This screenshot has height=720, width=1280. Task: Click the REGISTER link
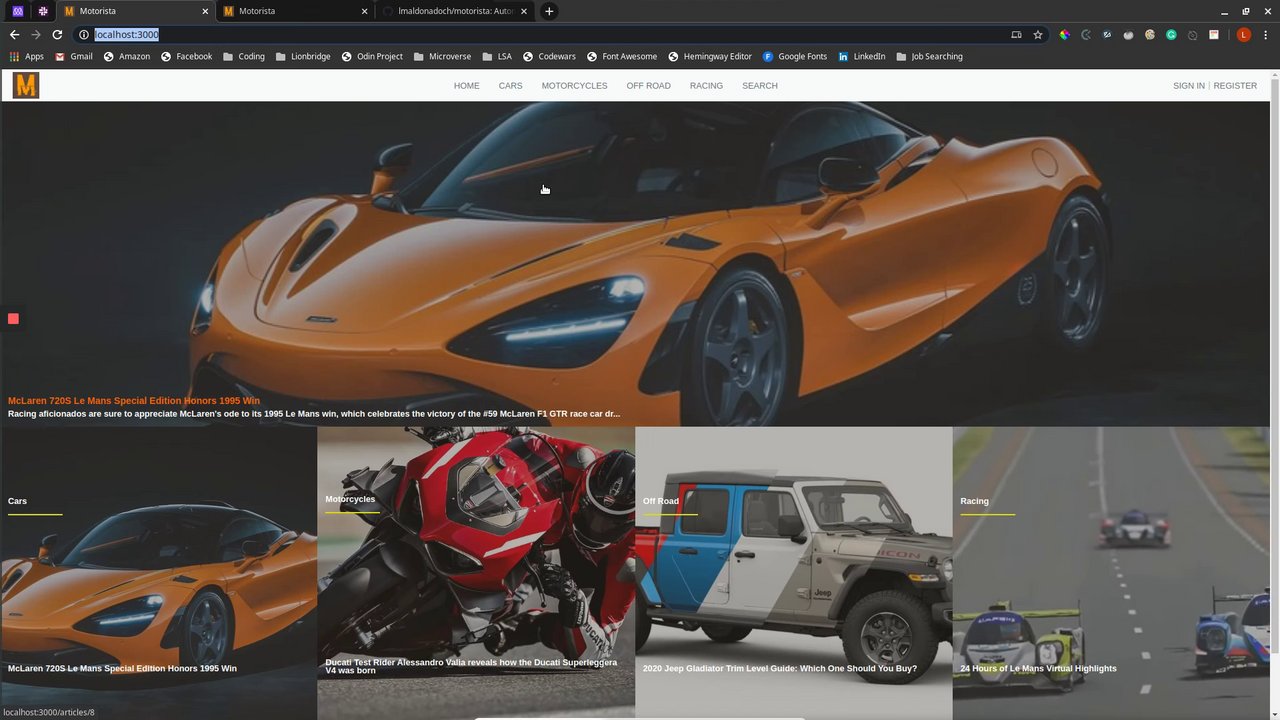(x=1235, y=86)
